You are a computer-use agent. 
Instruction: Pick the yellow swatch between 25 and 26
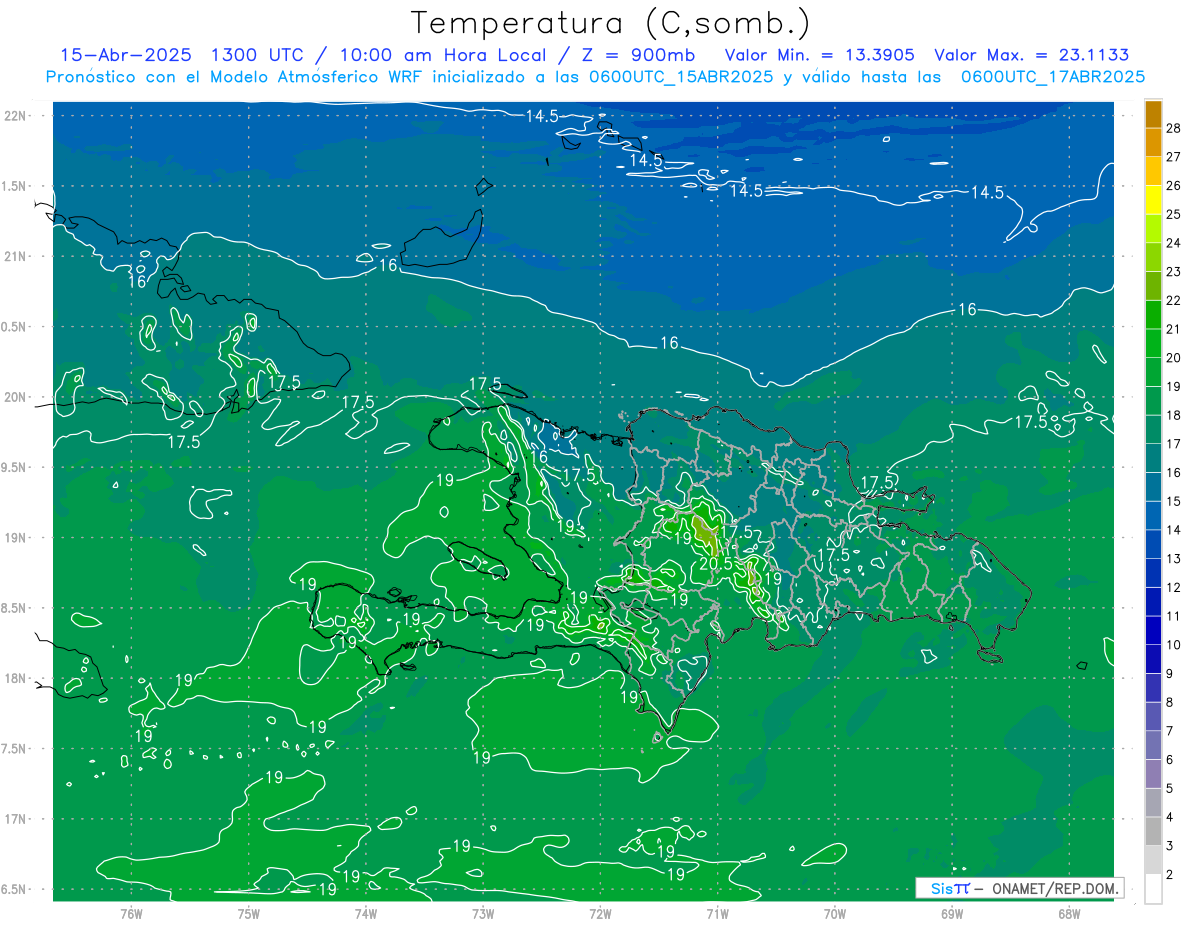pos(1153,199)
